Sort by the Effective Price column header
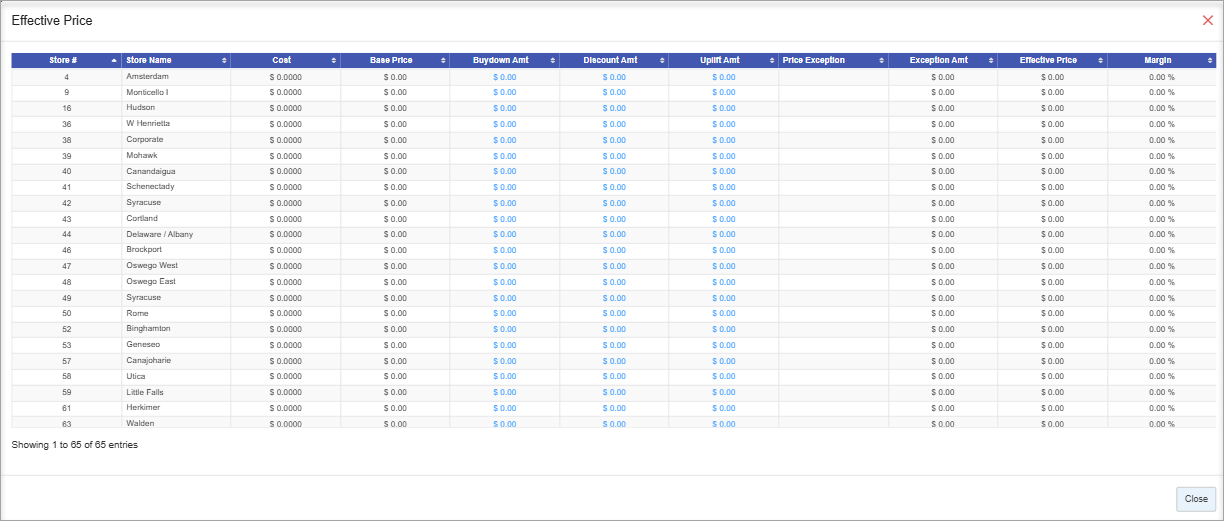Screen dimensions: 1224x521 1051,61
